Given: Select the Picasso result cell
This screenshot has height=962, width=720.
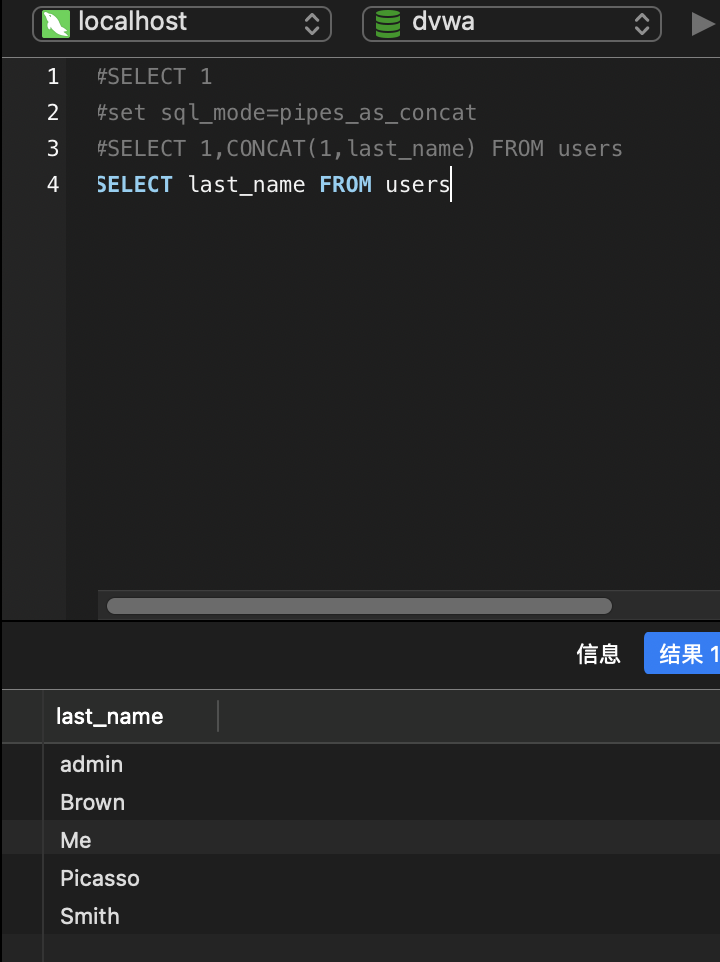Looking at the screenshot, I should (100, 878).
